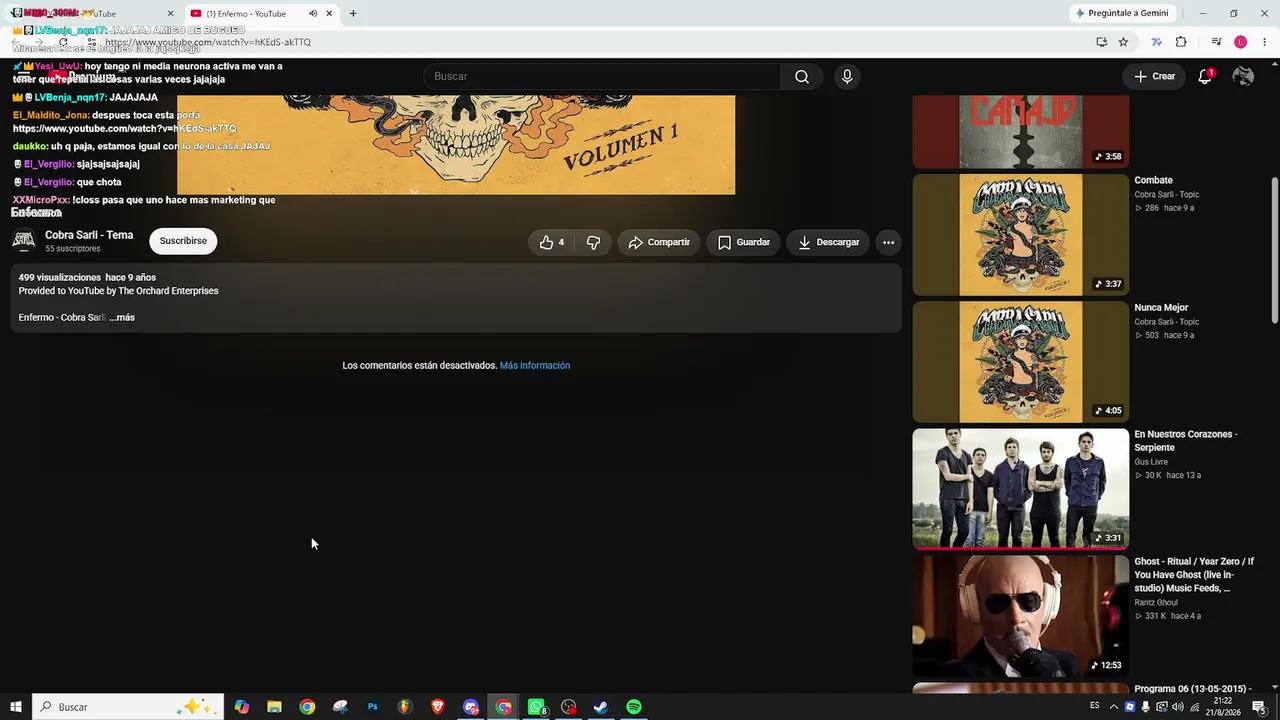Image resolution: width=1280 pixels, height=720 pixels.
Task: Open a new browser tab
Action: pyautogui.click(x=353, y=14)
